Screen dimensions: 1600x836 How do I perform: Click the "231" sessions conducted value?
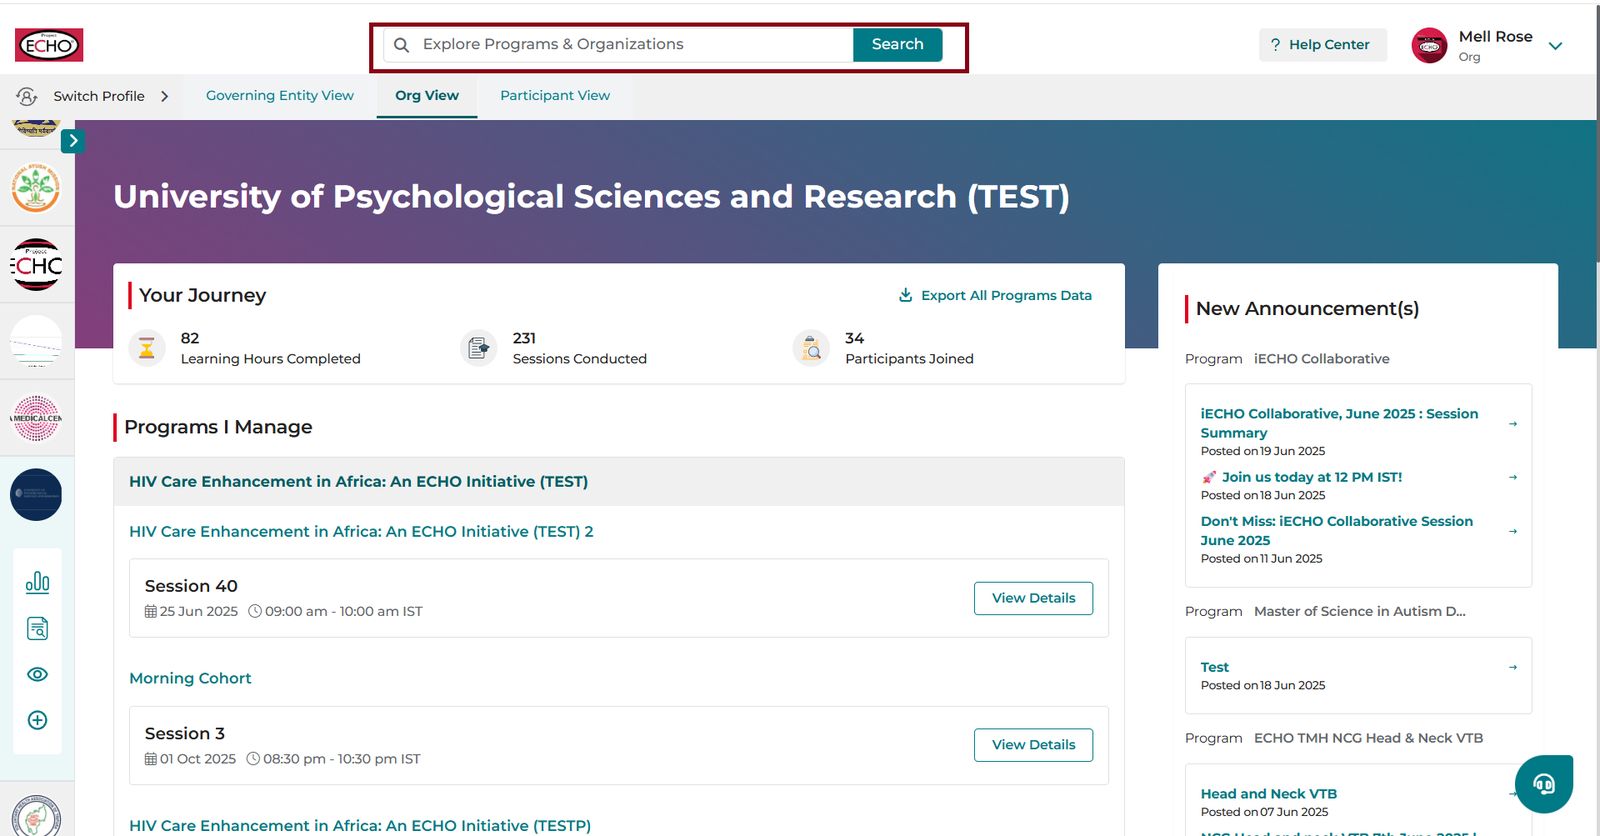coord(524,338)
